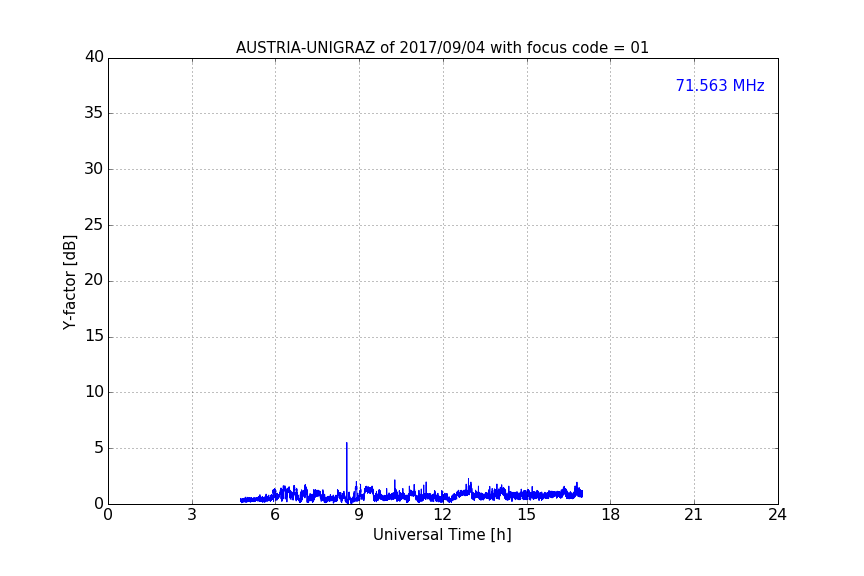Click the plot title 'AUSTRIA-UNIGRAZ of 2017/09/04'

[x=360, y=48]
